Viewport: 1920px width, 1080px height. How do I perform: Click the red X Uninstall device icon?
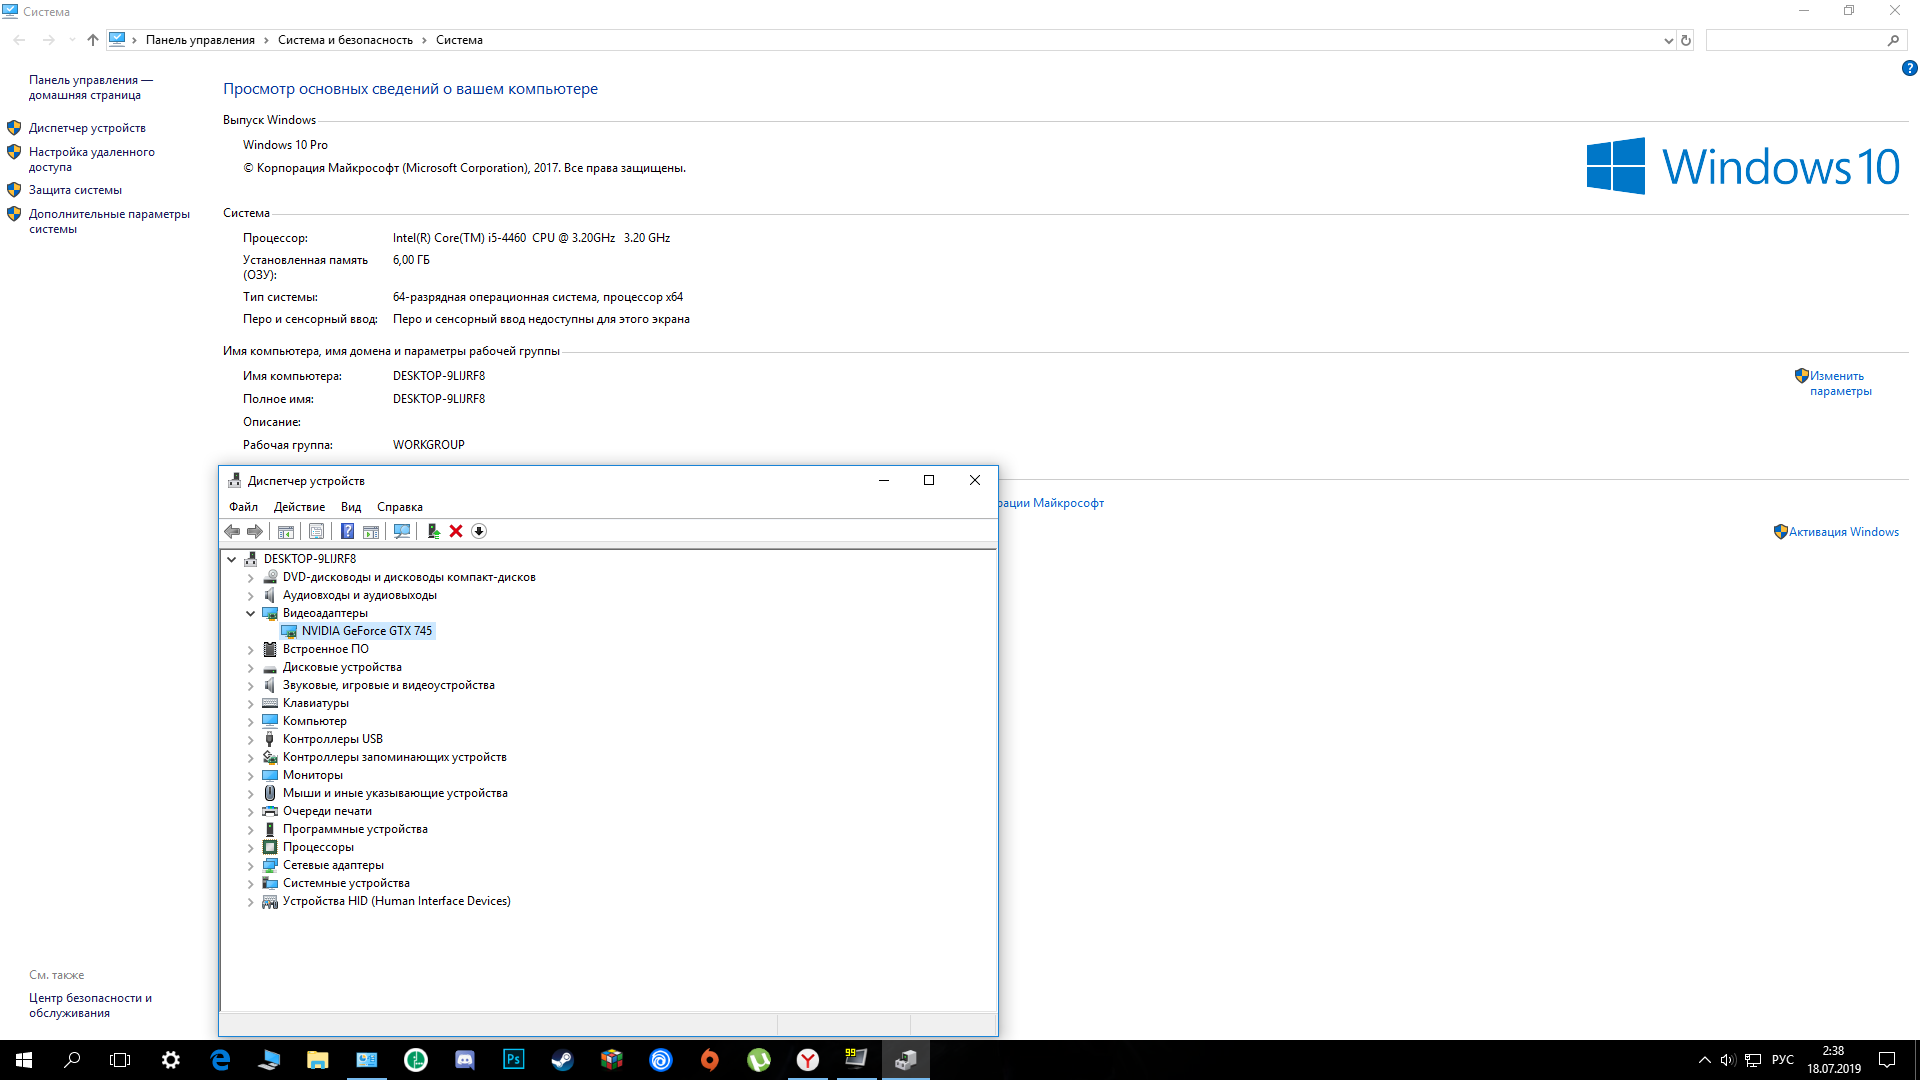456,531
